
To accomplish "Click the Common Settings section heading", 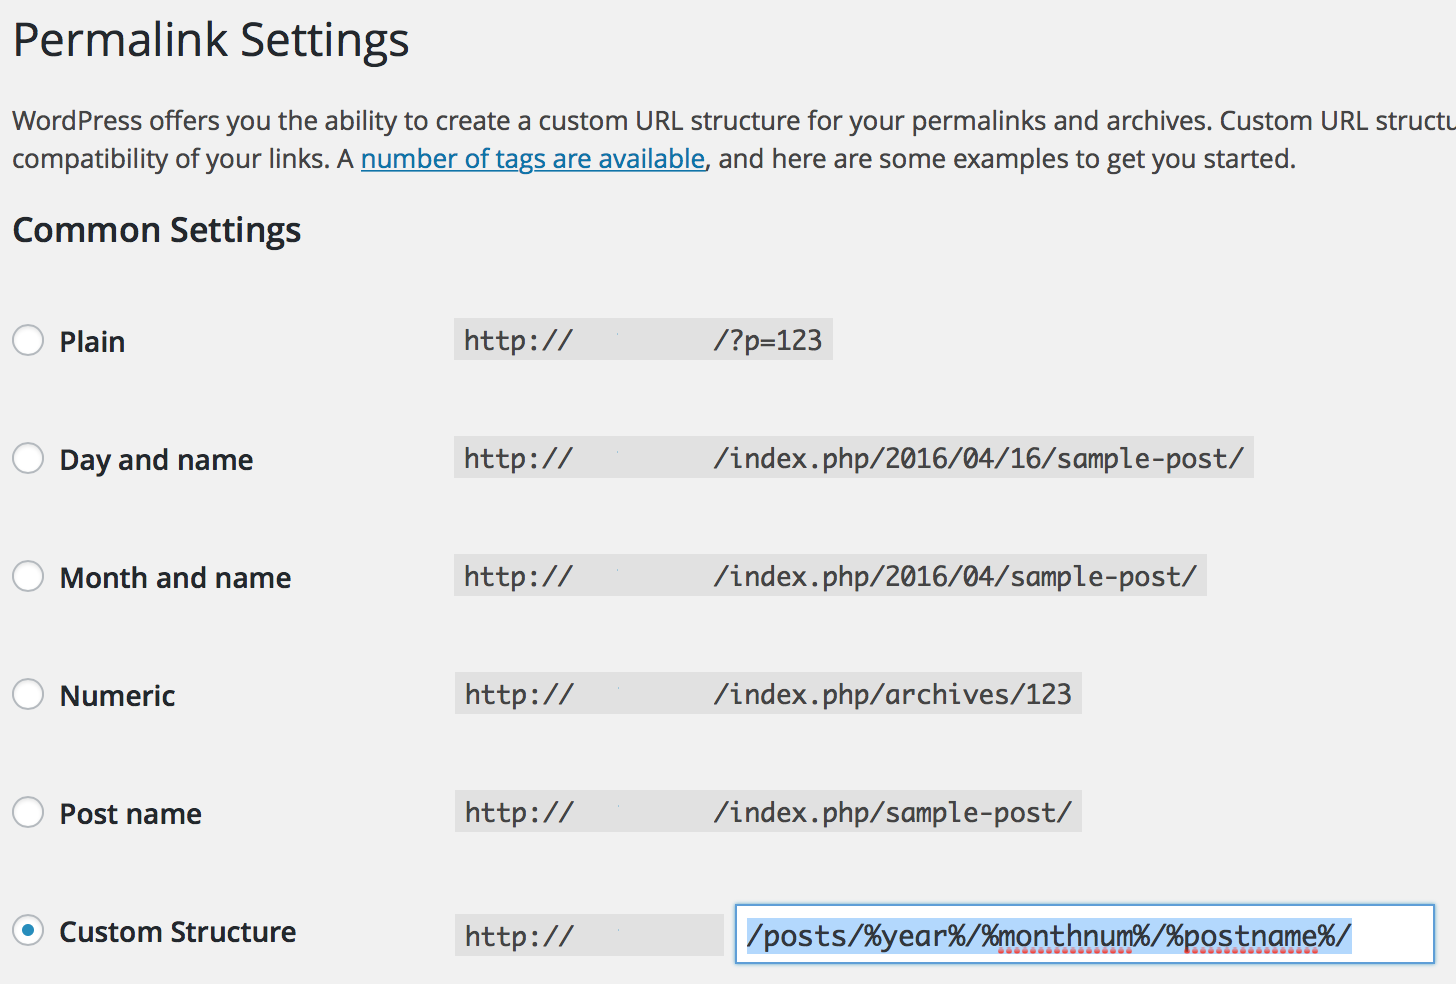I will [156, 230].
